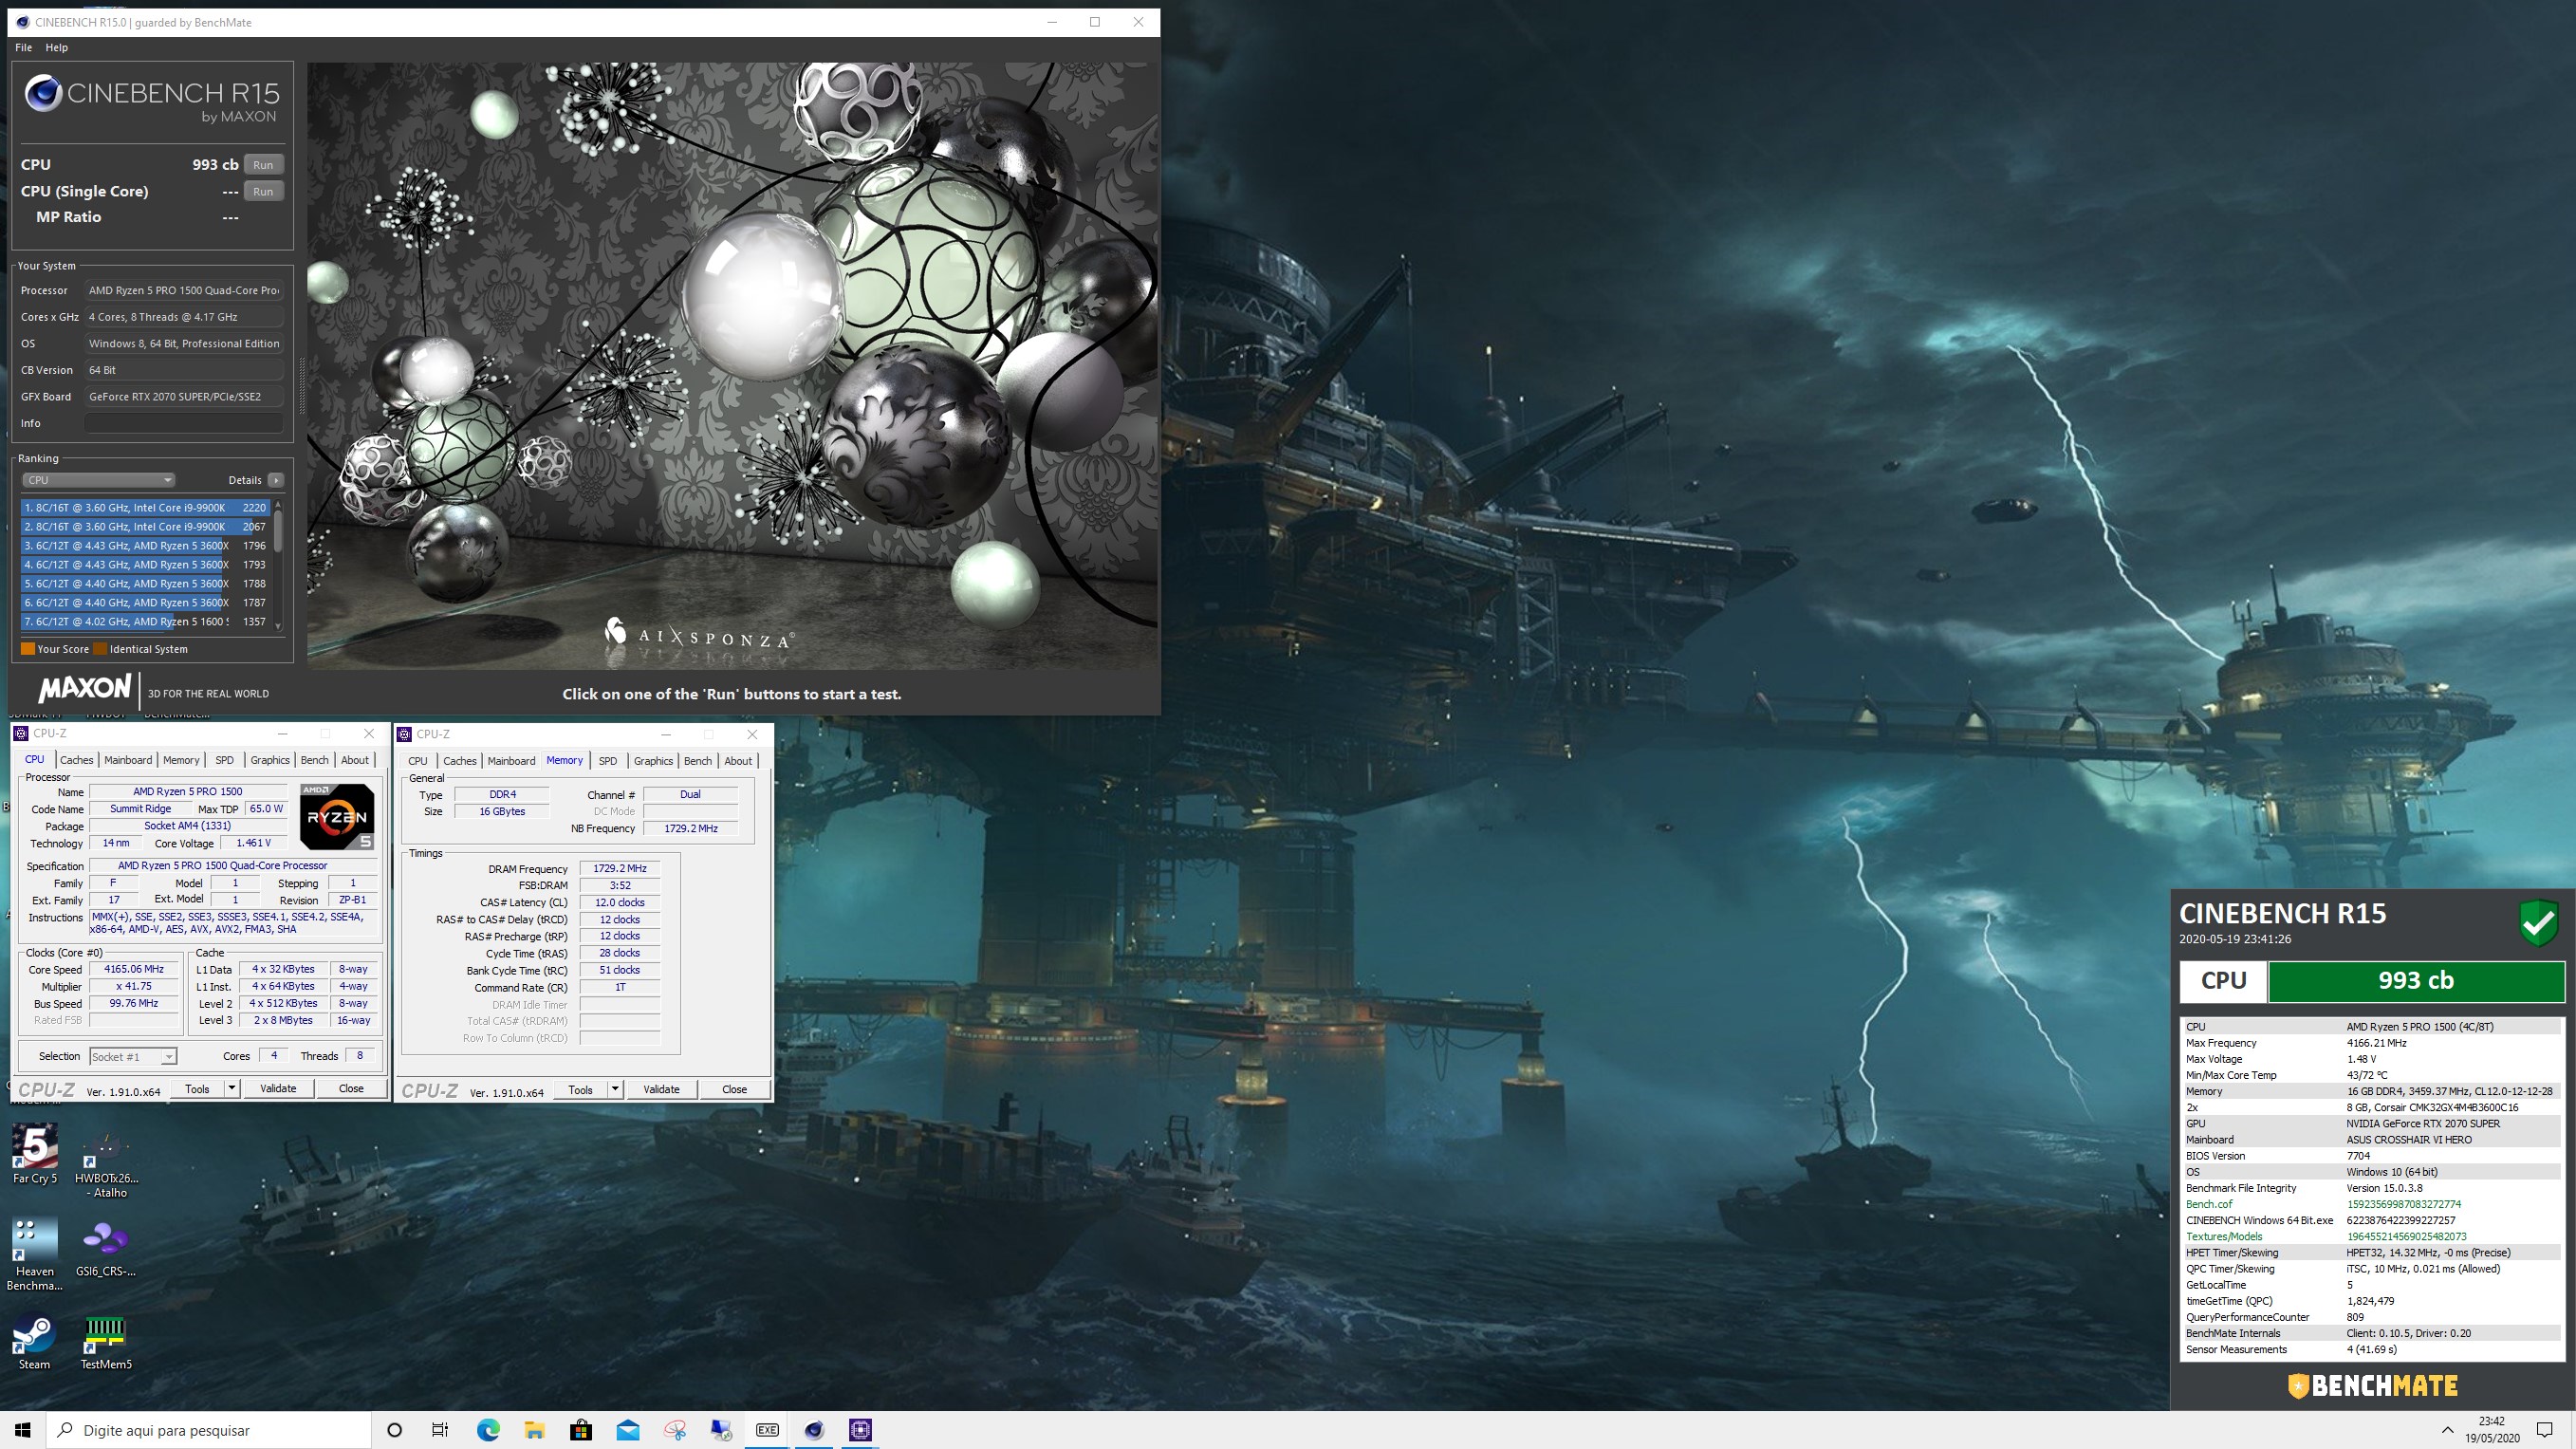Switch to Memory tab in left CPU-Z
The width and height of the screenshot is (2576, 1449).
pos(181,760)
